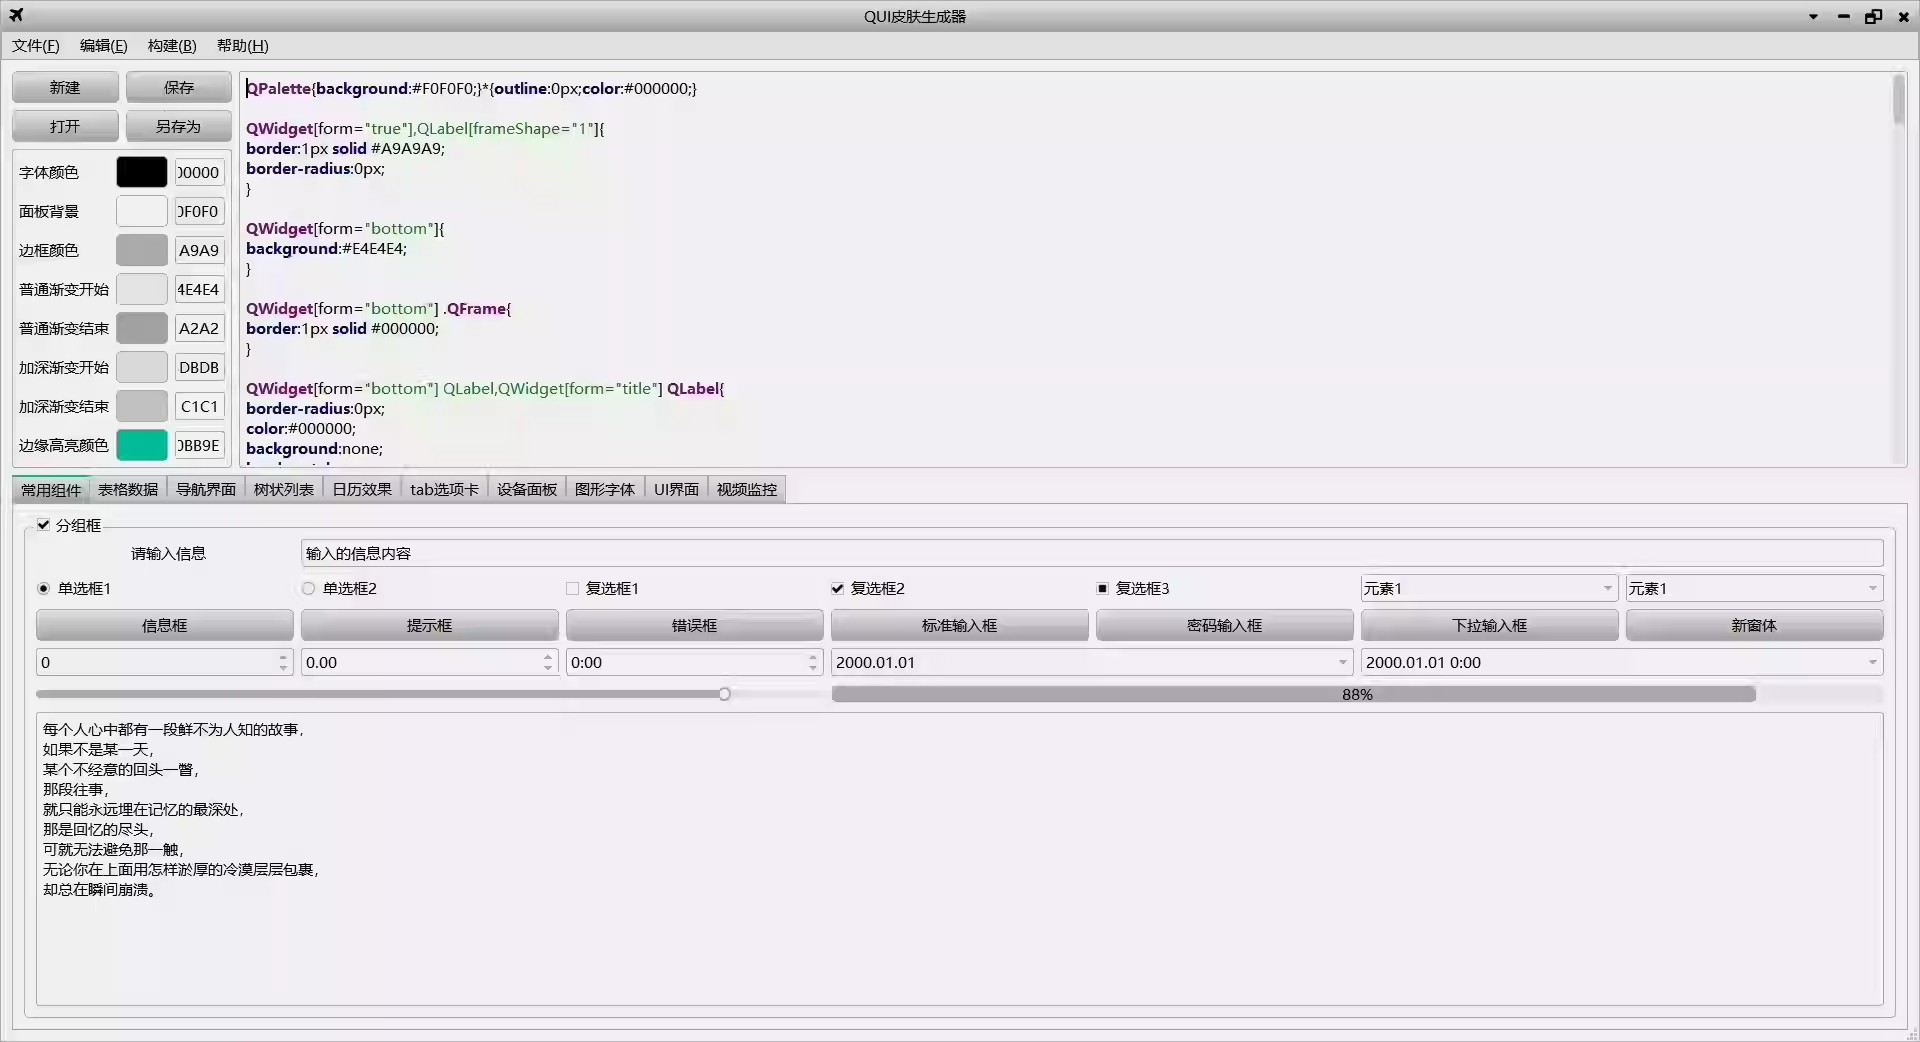Select the 单选框2 radio button
The image size is (1920, 1042).
[x=308, y=588]
